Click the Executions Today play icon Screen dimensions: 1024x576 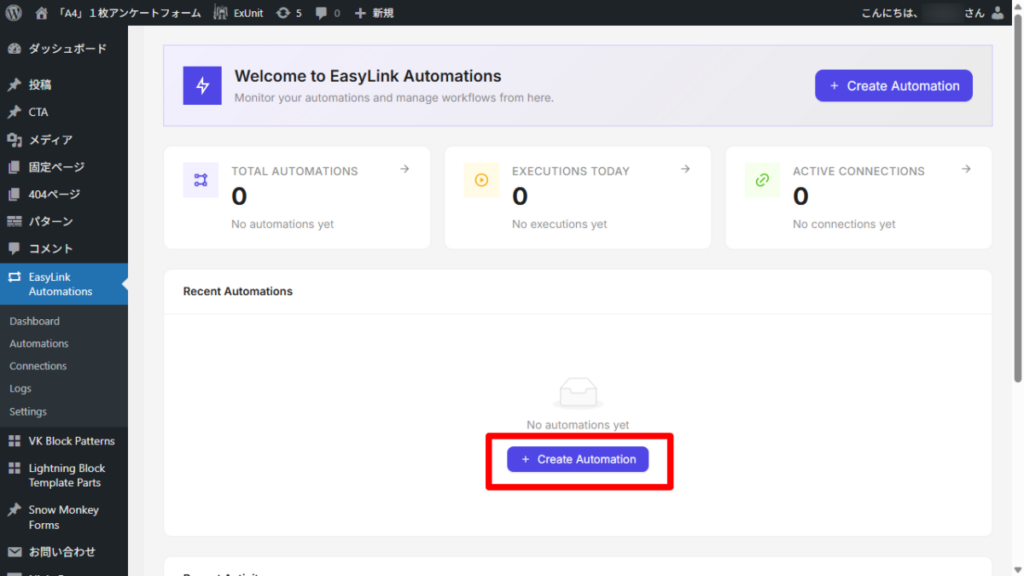pyautogui.click(x=481, y=180)
